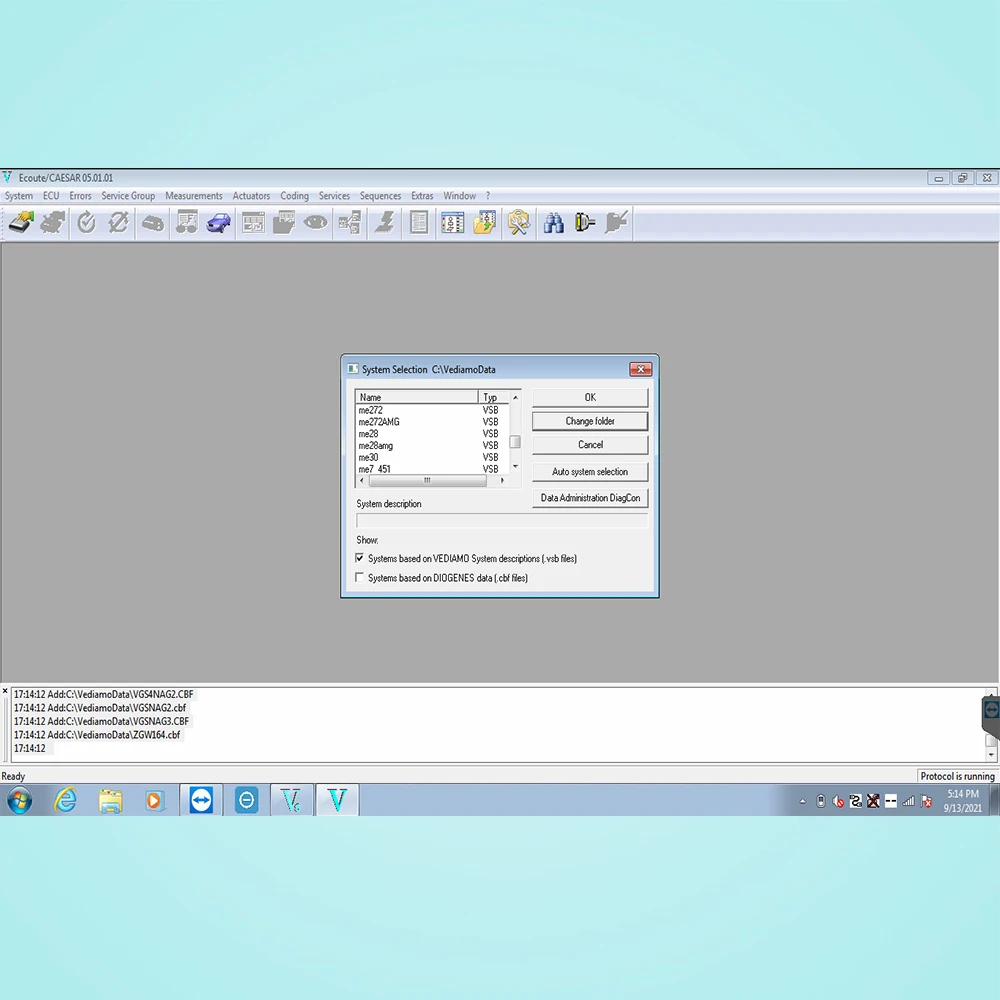
Task: Click the stop ECU contact crossed-circle icon
Action: [119, 223]
